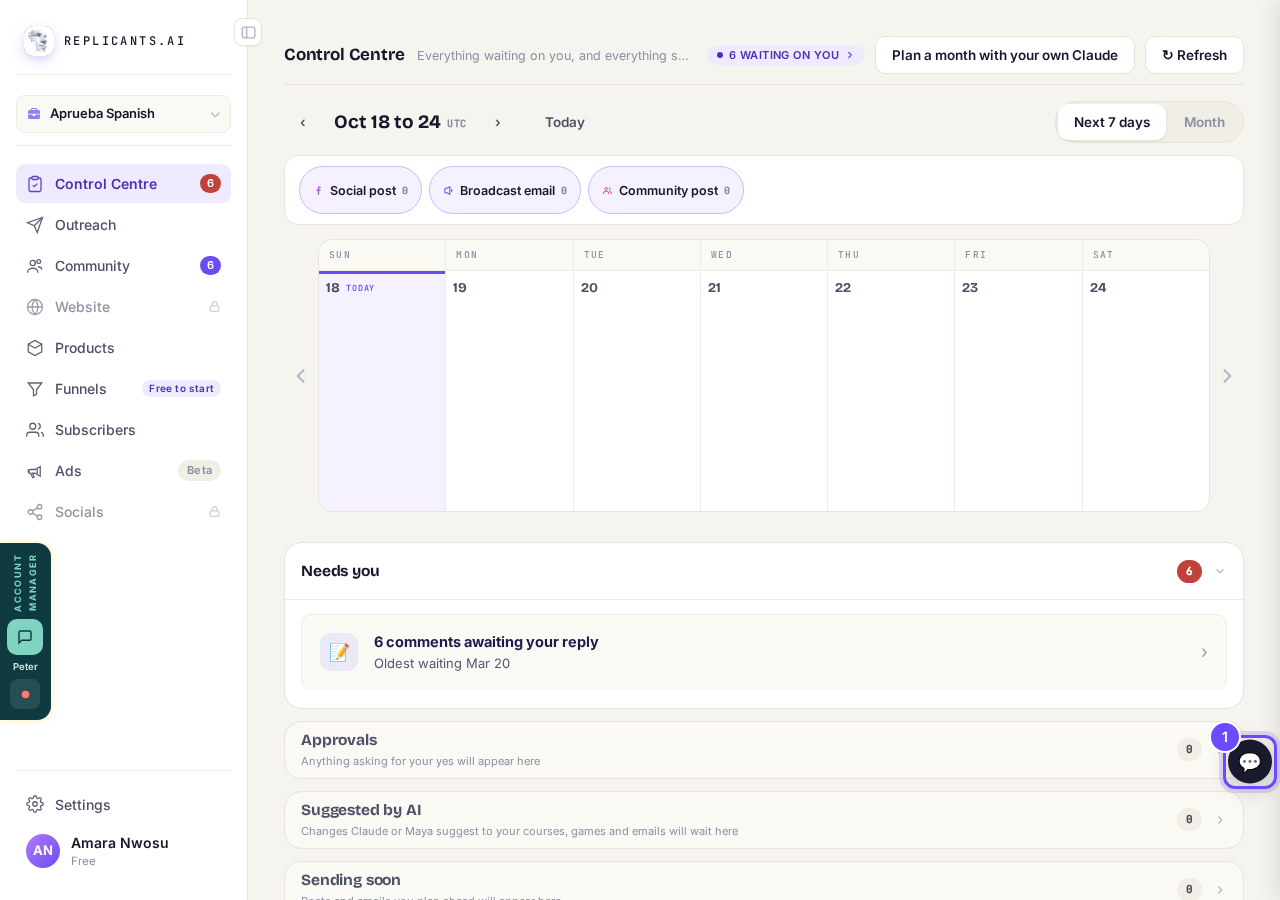Open Settings in the sidebar
The image size is (1280, 900).
[123, 805]
